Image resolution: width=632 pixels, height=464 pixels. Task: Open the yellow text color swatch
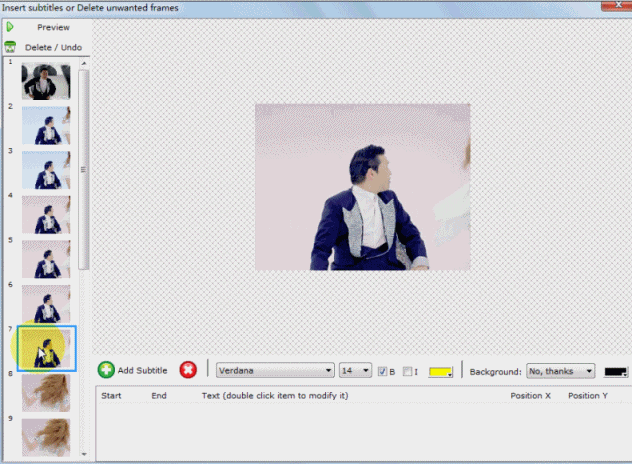441,372
